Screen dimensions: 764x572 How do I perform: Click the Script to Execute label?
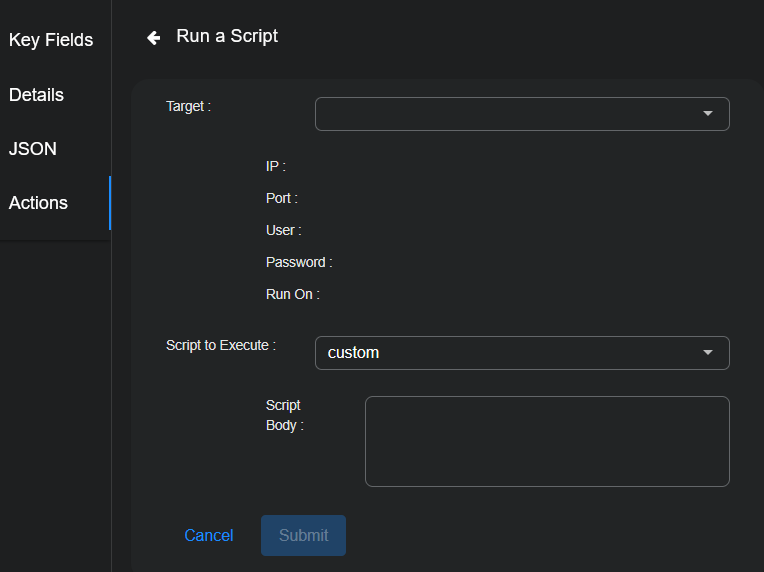click(220, 345)
